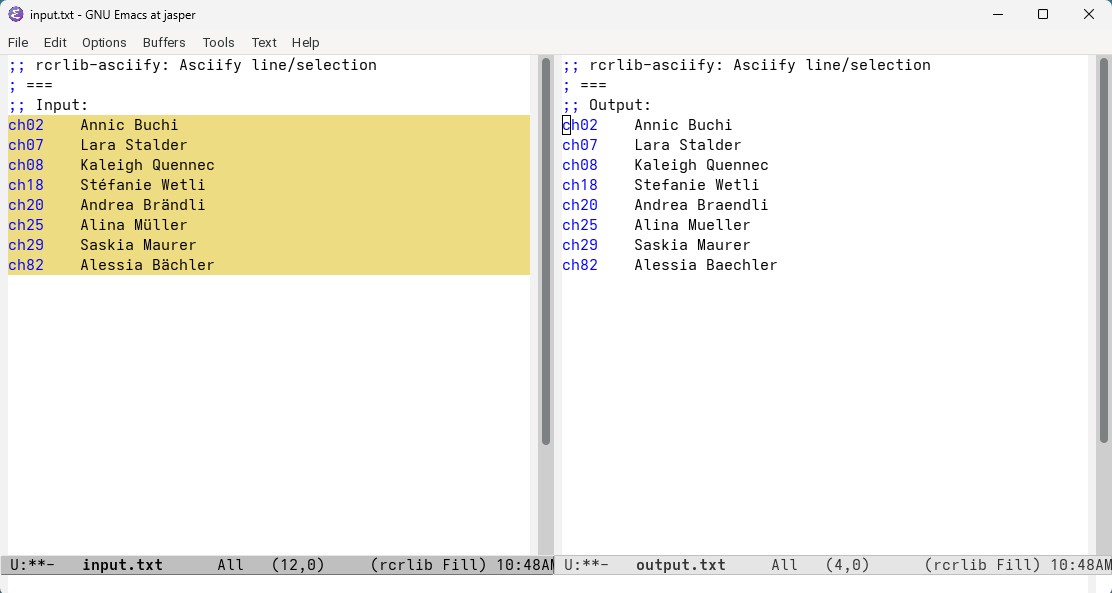Viewport: 1112px width, 593px height.
Task: Open the Options menu
Action: [104, 43]
